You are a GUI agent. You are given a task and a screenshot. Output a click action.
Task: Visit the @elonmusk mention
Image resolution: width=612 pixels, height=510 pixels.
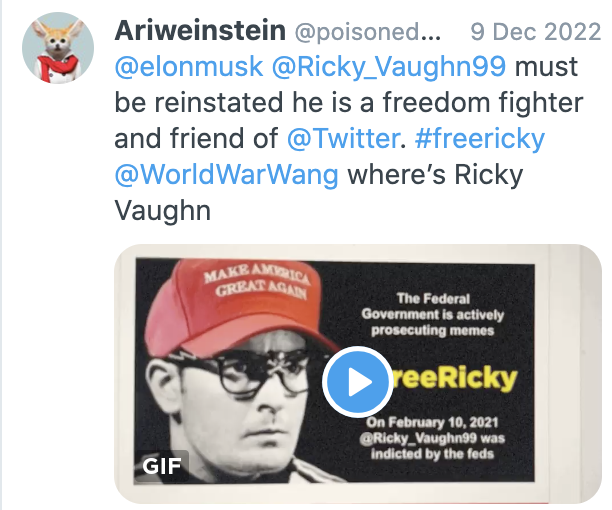189,66
